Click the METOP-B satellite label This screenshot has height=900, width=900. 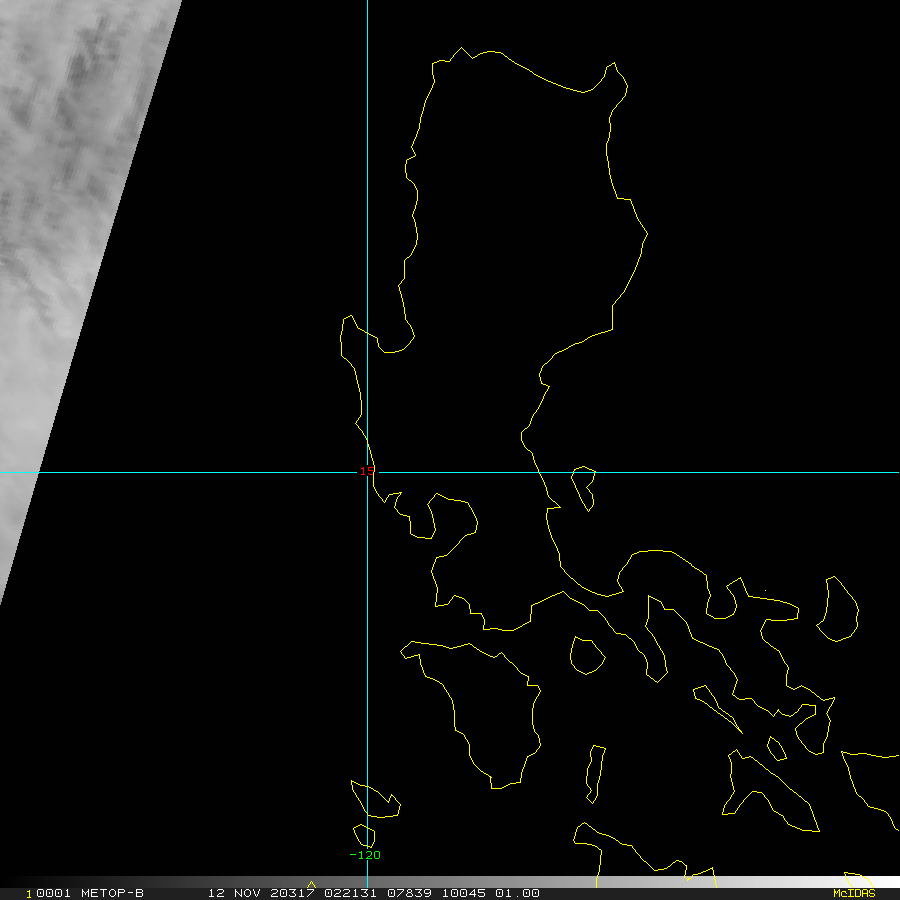pyautogui.click(x=111, y=893)
